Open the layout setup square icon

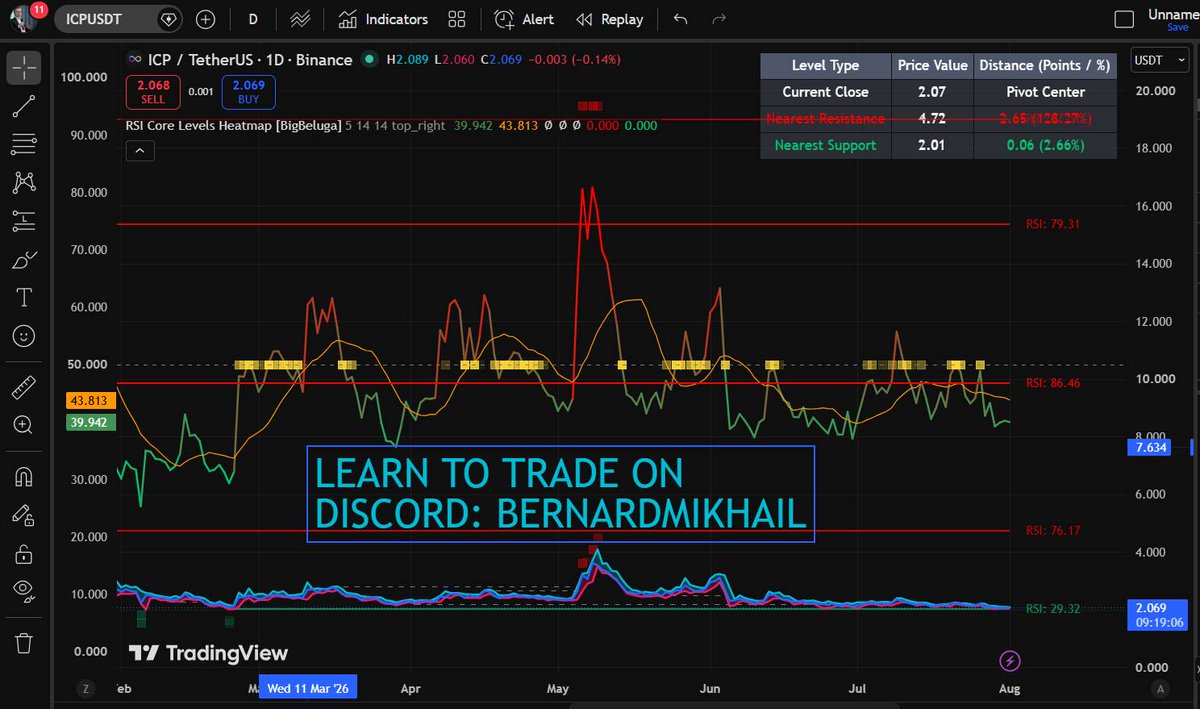click(1124, 19)
